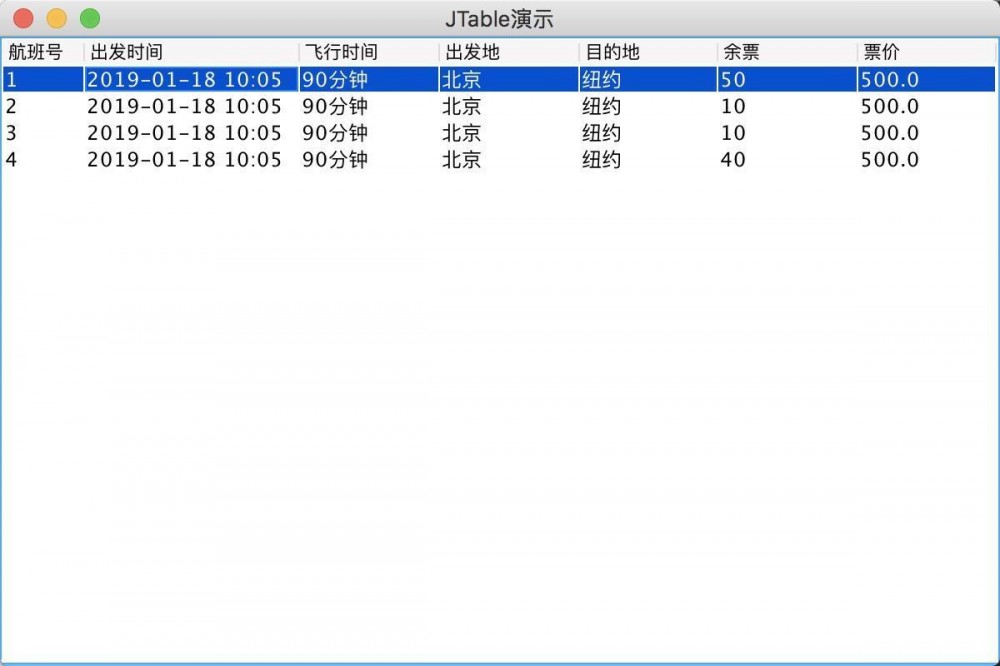Click the 纽约 cell in row 3

(x=601, y=133)
